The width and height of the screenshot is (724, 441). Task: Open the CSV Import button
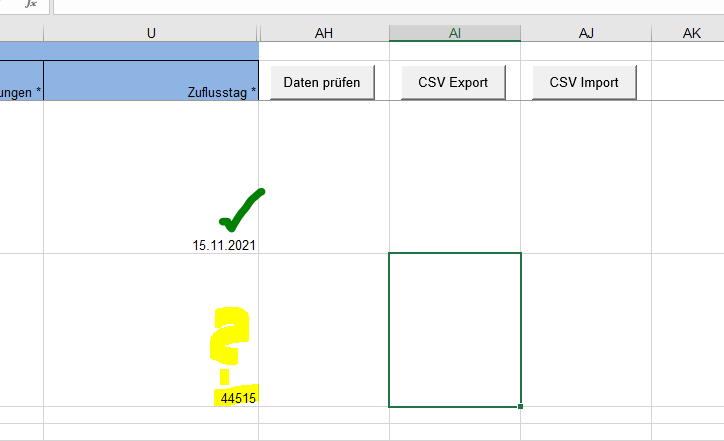(584, 82)
